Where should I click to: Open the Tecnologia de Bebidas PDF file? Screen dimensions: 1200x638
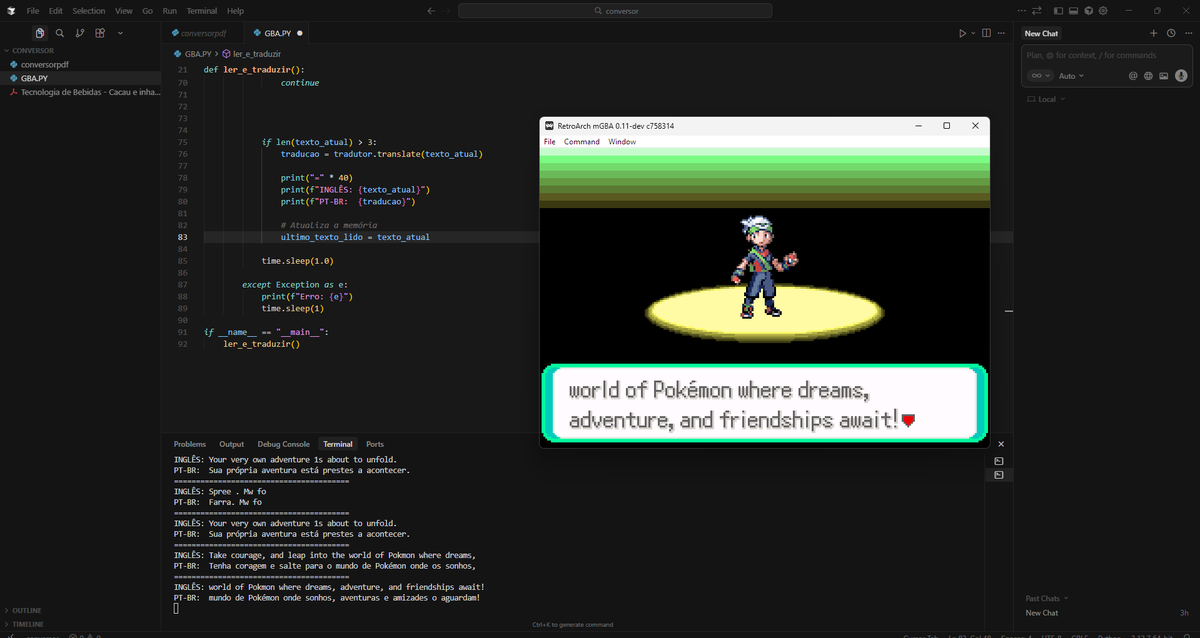pos(80,91)
